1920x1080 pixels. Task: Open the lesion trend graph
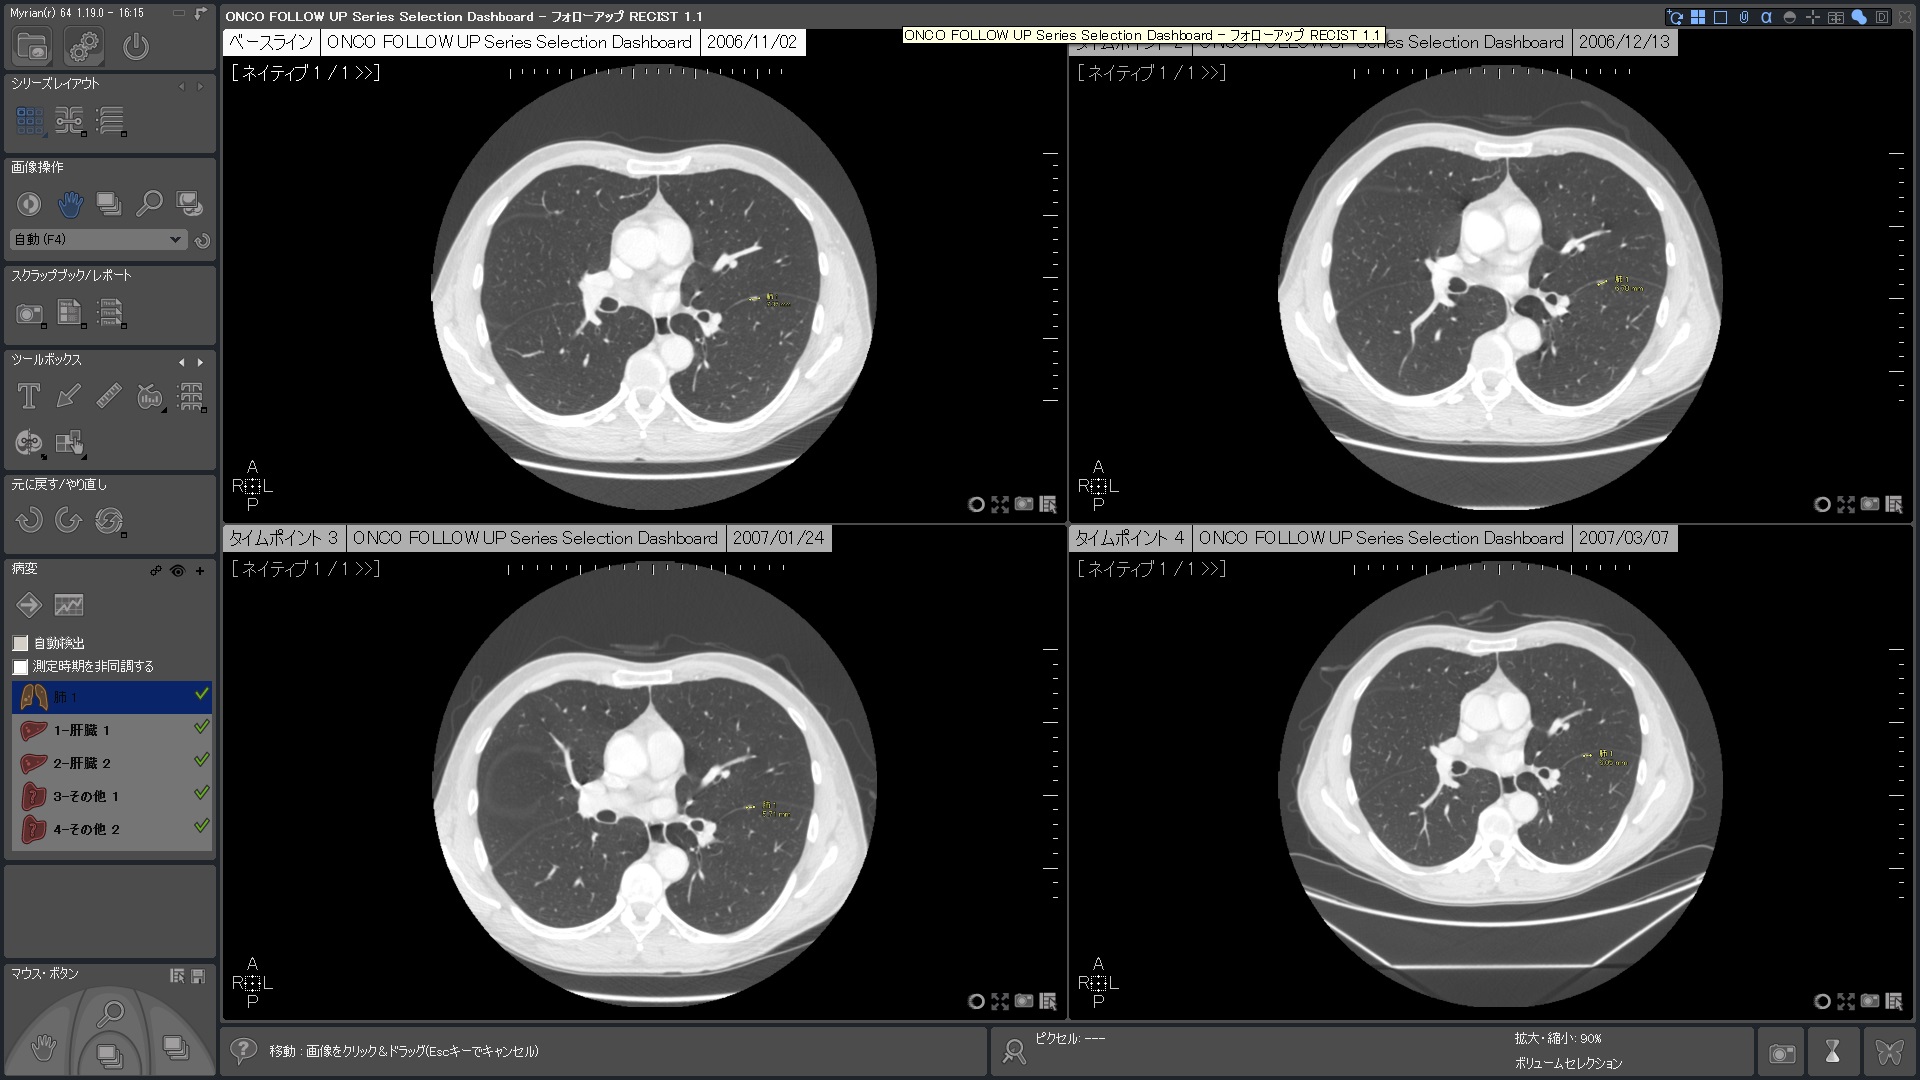(69, 605)
